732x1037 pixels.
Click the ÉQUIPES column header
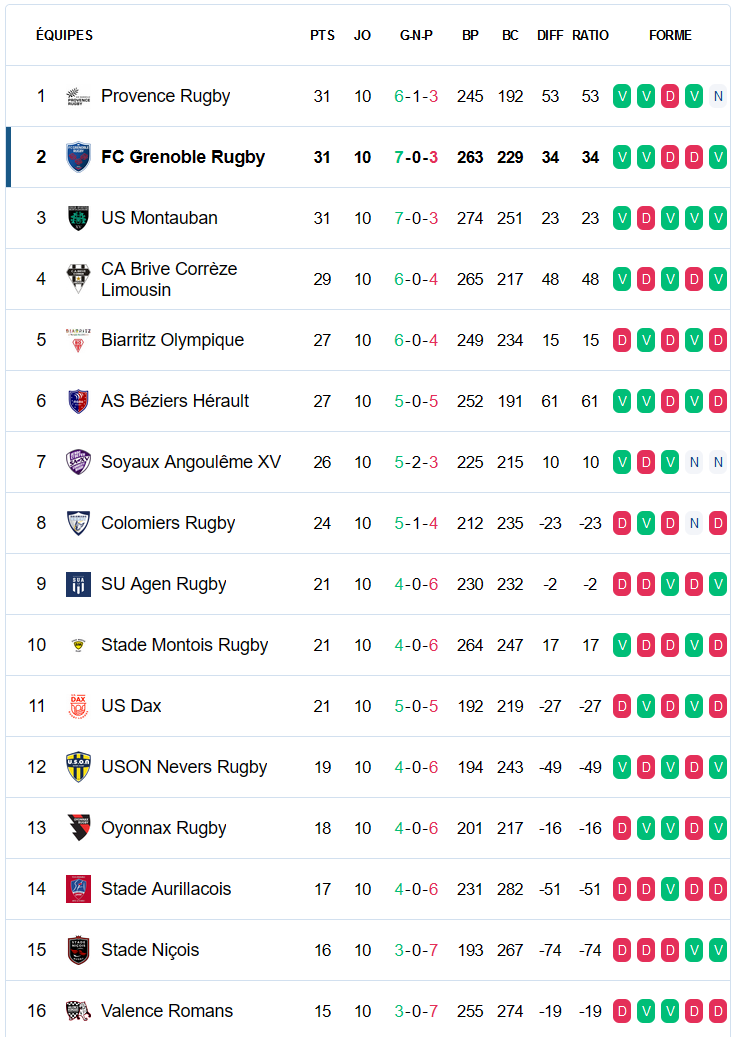[64, 35]
